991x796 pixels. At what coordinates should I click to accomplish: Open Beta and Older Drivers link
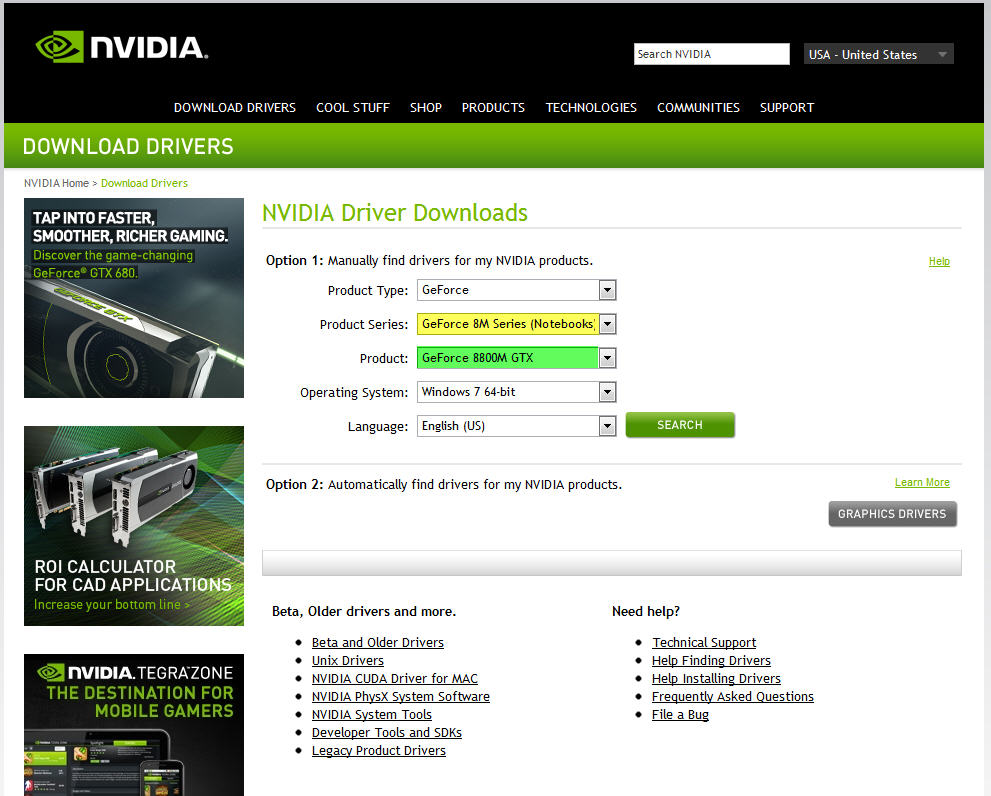coord(378,642)
